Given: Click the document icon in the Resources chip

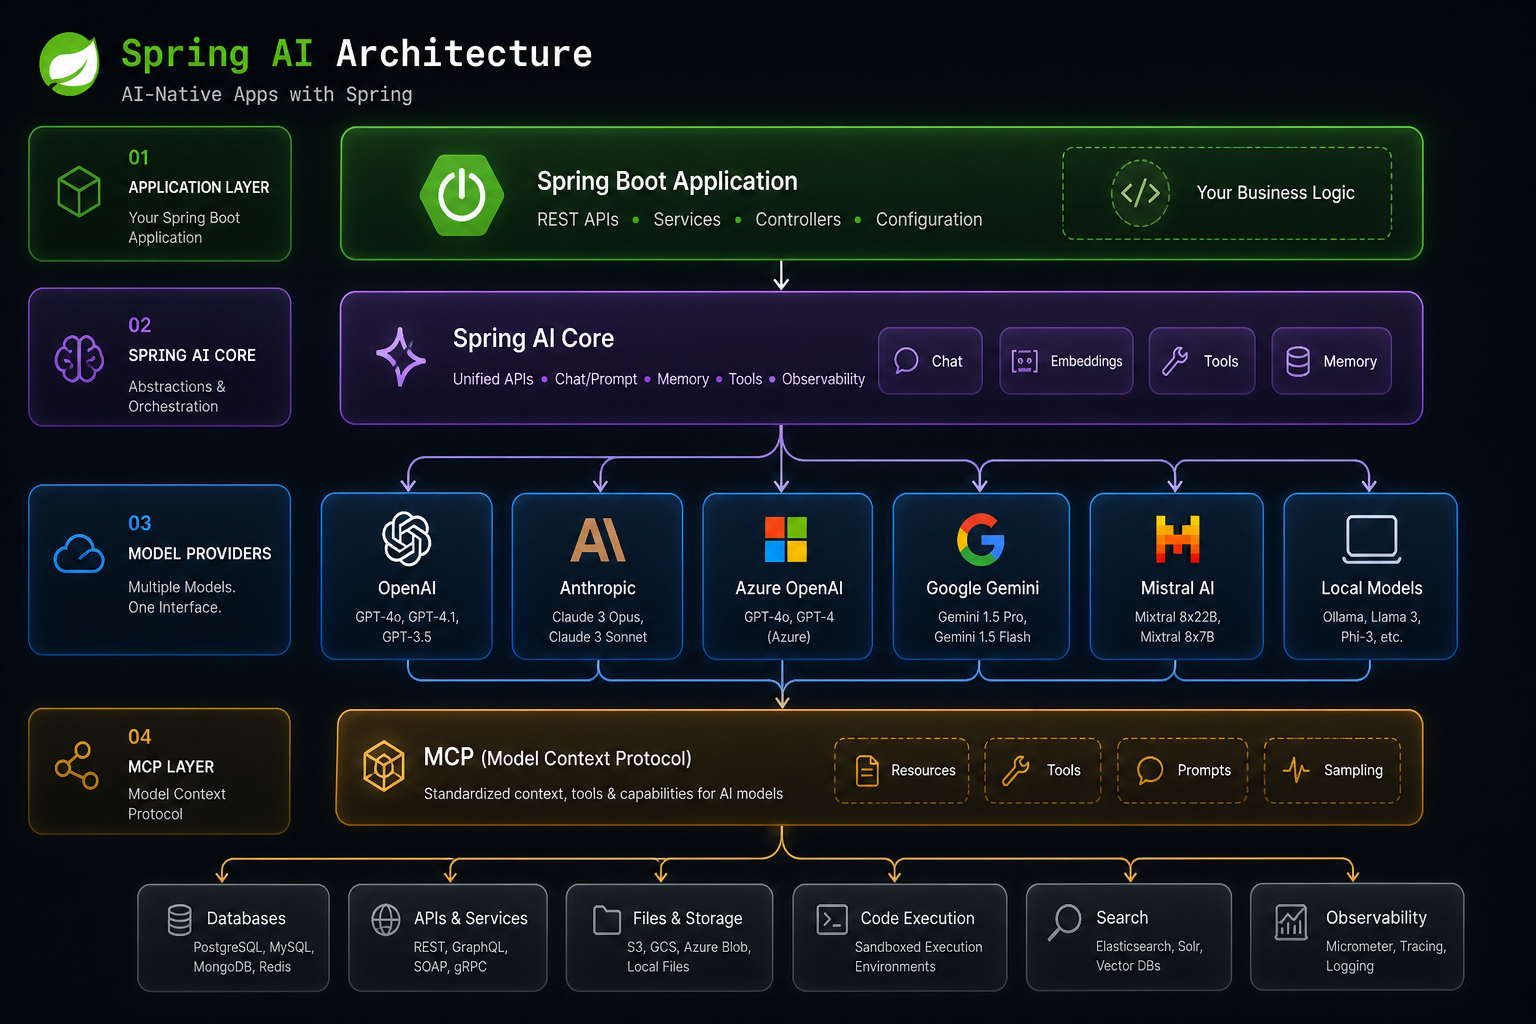Looking at the screenshot, I should [x=867, y=770].
